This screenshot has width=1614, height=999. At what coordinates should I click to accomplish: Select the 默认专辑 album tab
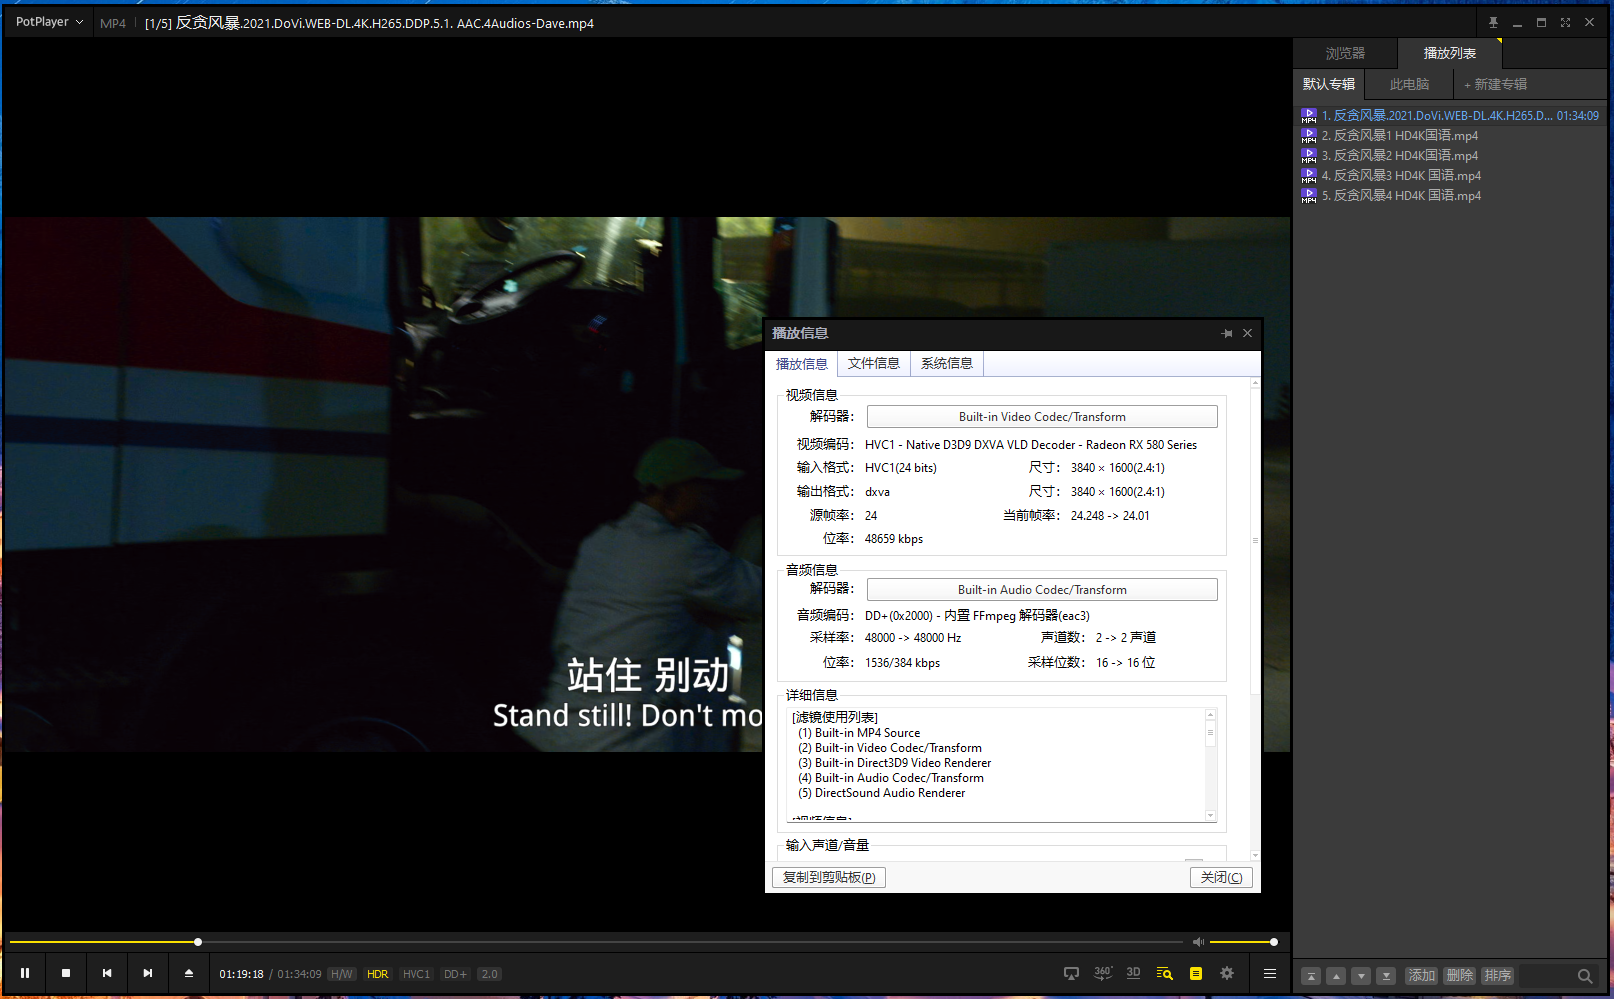coord(1328,84)
